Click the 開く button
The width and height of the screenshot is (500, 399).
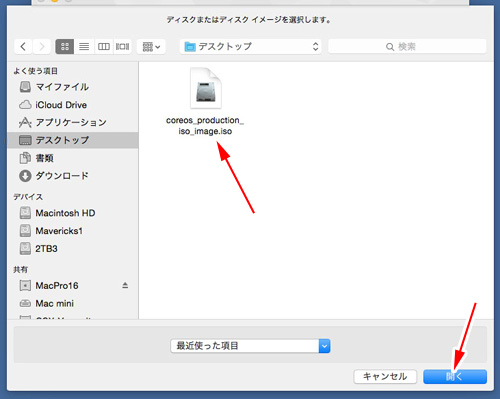click(455, 377)
